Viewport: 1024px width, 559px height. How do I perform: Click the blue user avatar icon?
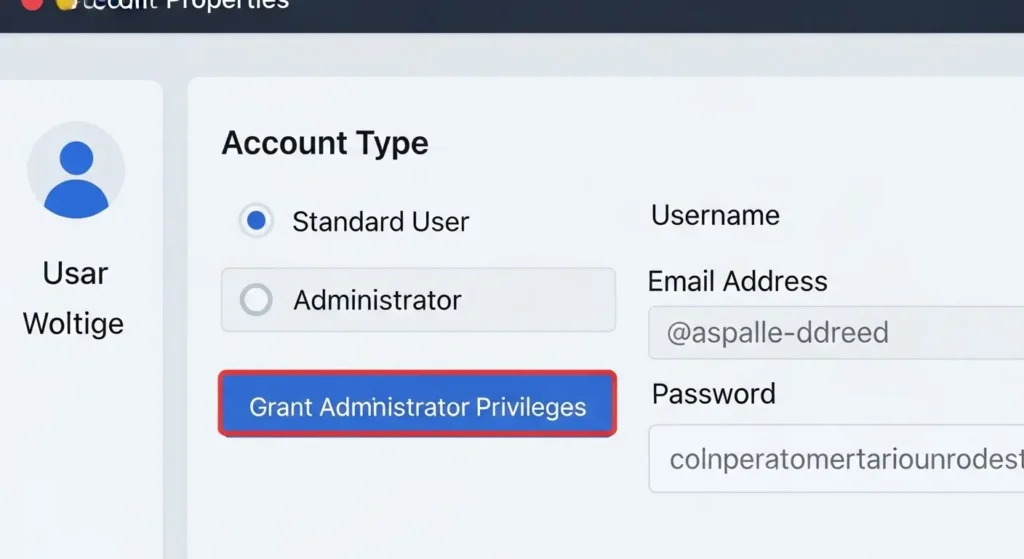click(76, 179)
